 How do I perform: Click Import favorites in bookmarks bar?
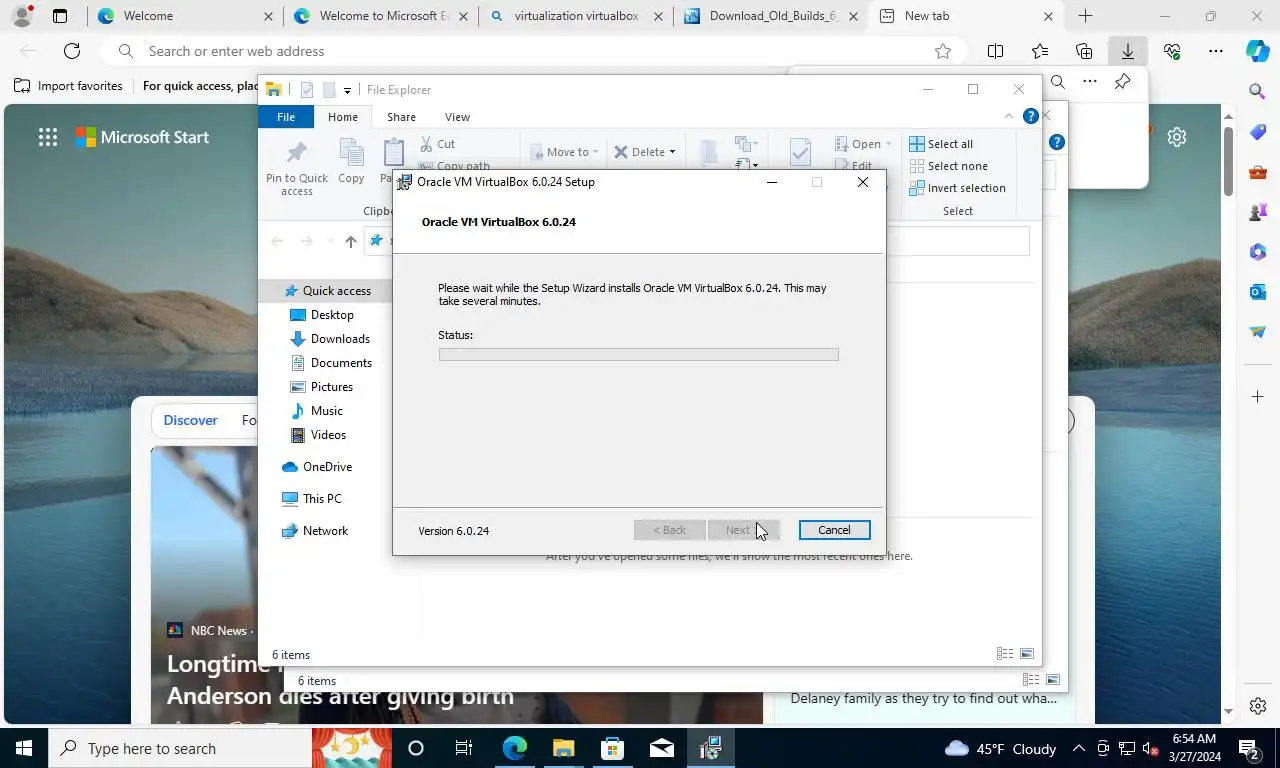[68, 86]
